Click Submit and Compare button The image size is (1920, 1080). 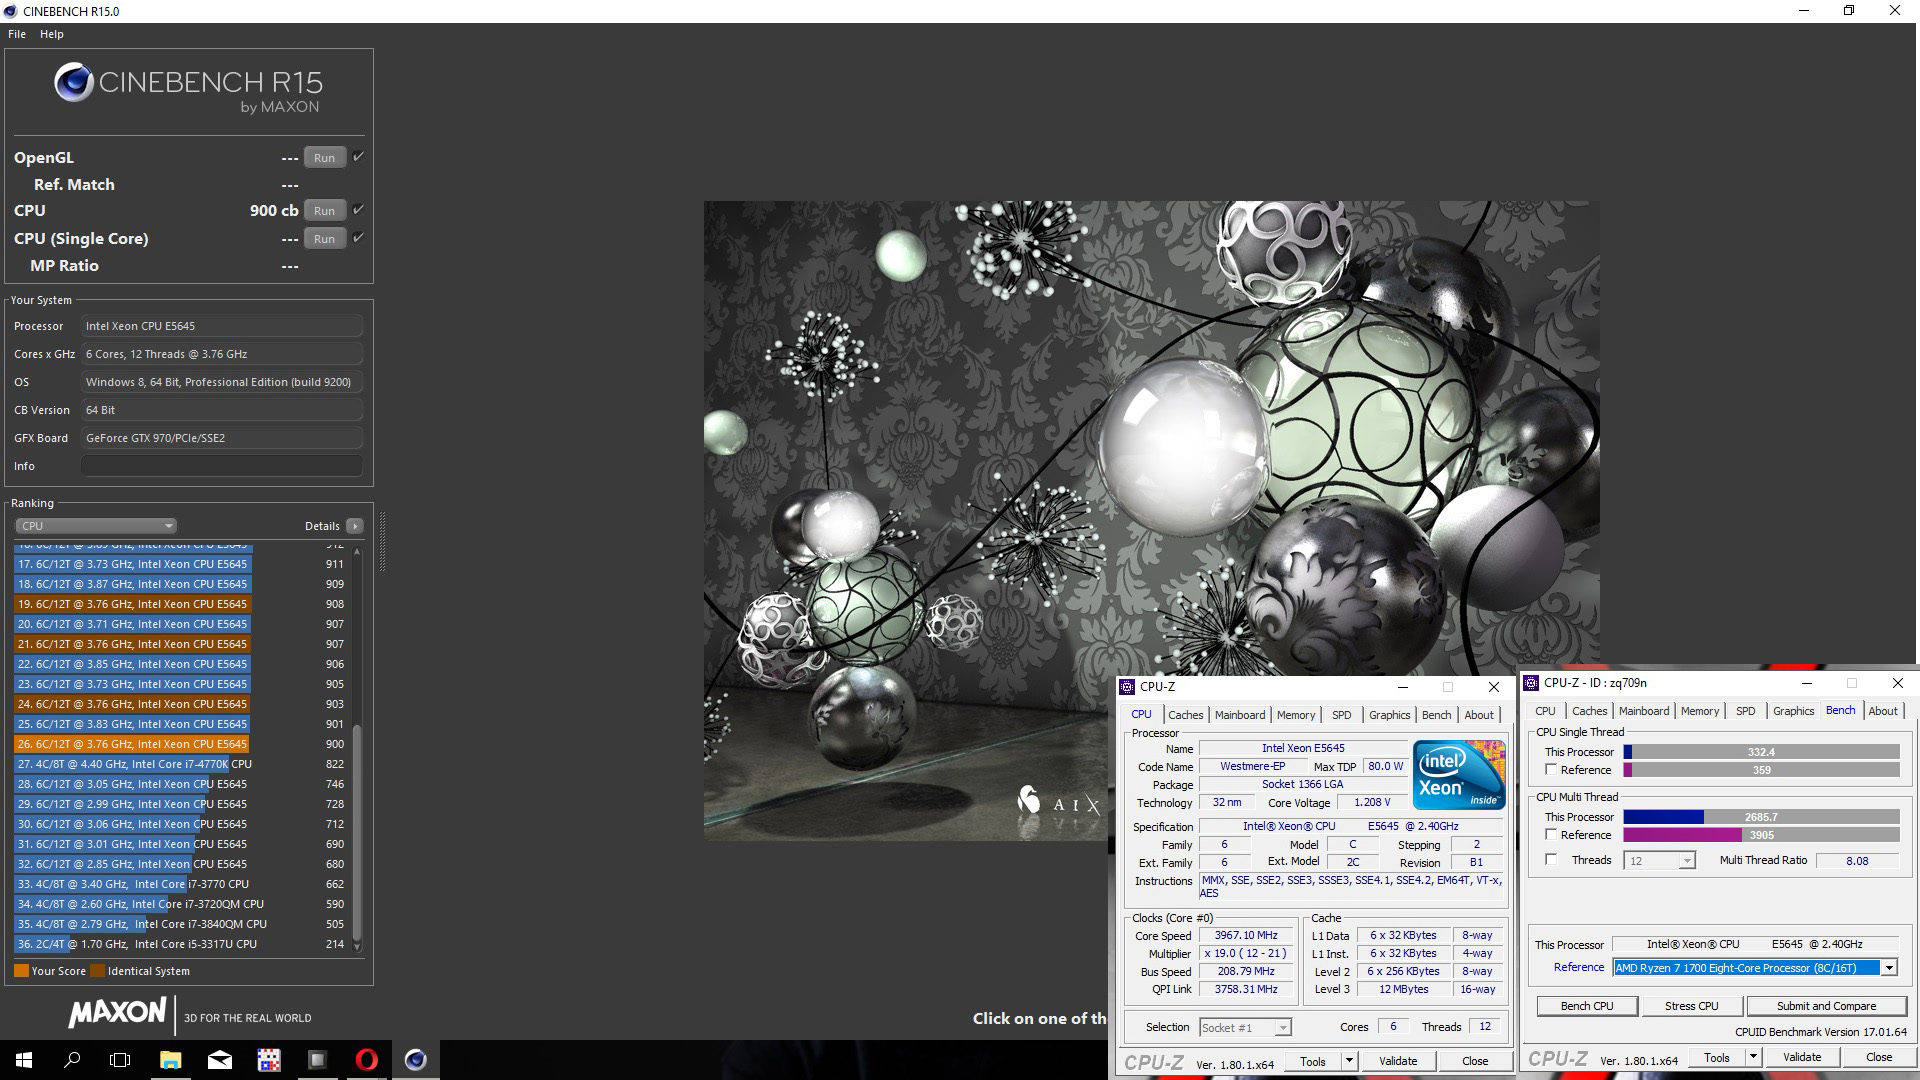coord(1826,1006)
